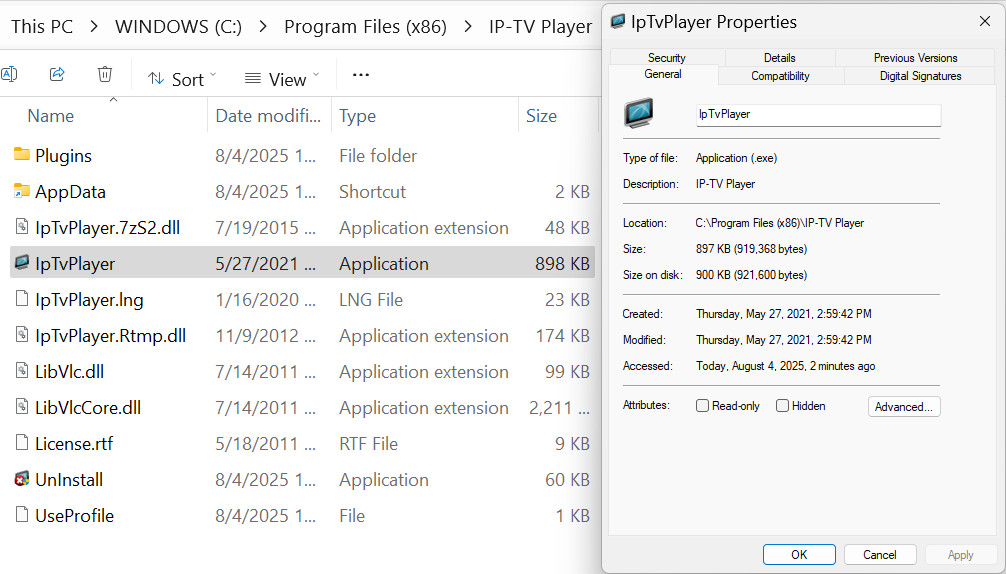Select the LibVlc.dll file icon
The image size is (1006, 574).
[22, 370]
